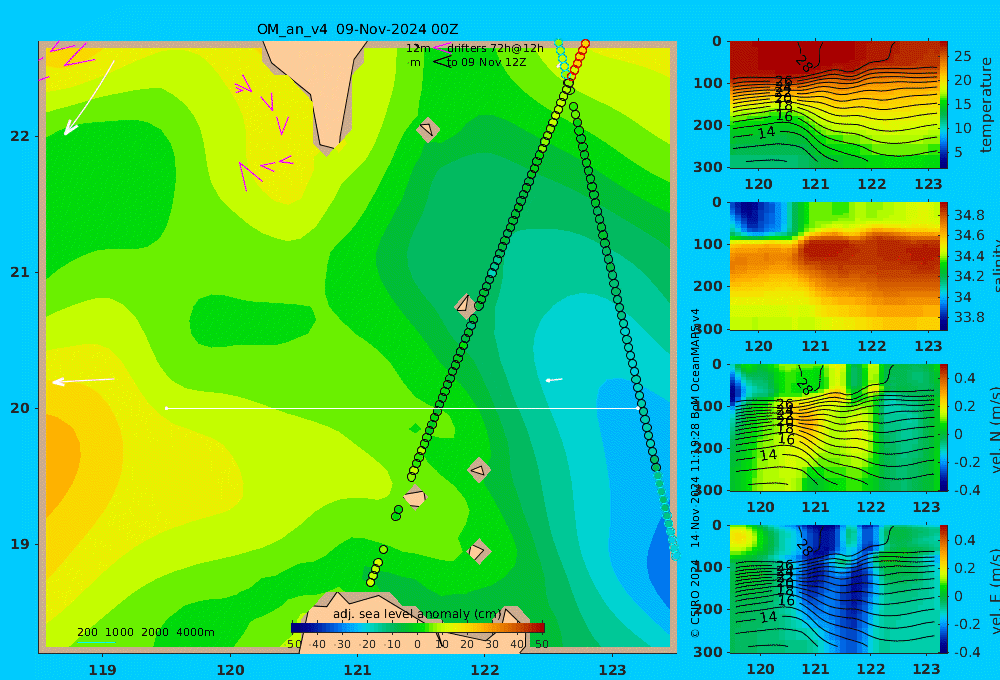Click the yellow drifter circles near the map bottom
The width and height of the screenshot is (1000, 680).
pyautogui.click(x=376, y=566)
